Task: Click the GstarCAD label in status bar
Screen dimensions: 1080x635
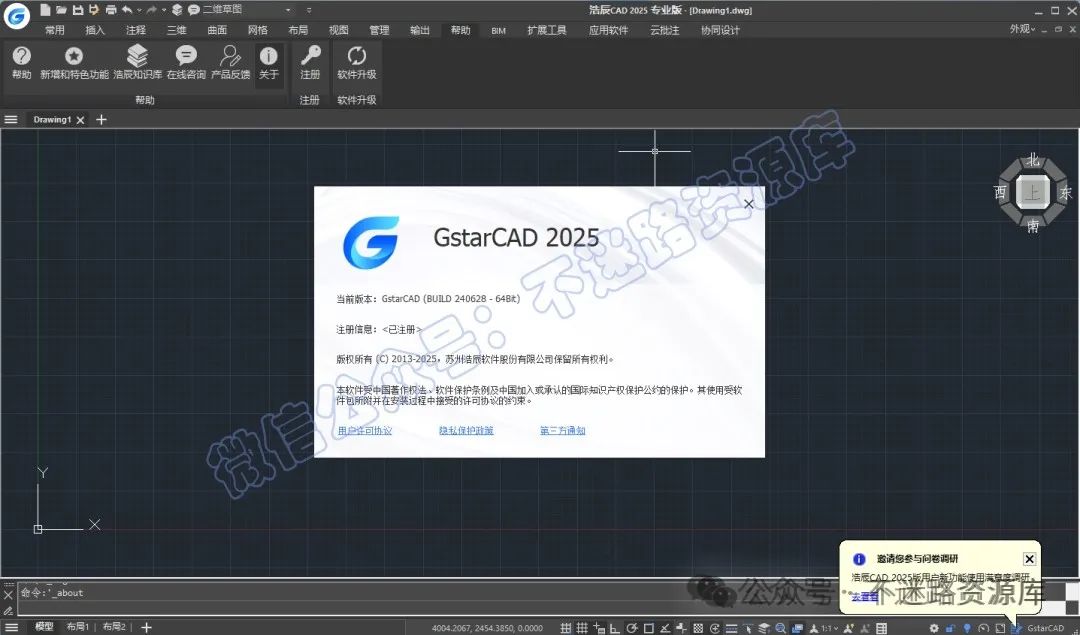Action: (1046, 628)
